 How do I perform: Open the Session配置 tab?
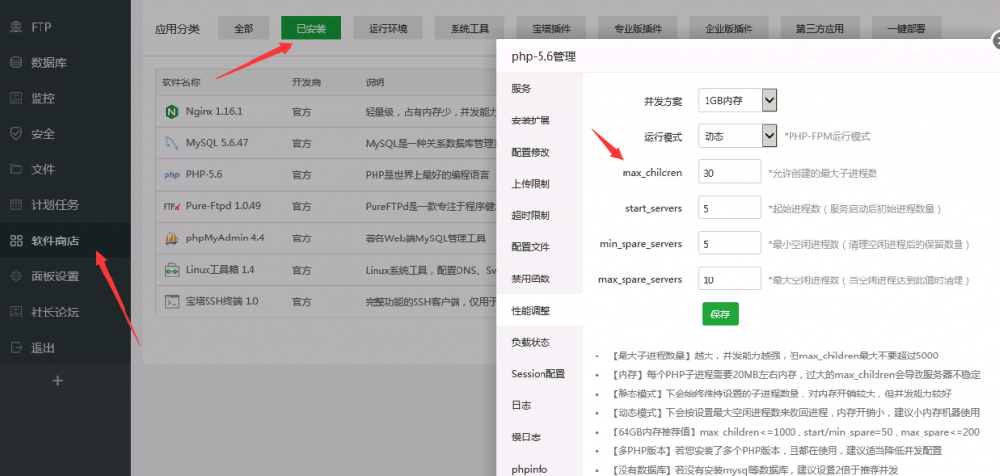[540, 374]
